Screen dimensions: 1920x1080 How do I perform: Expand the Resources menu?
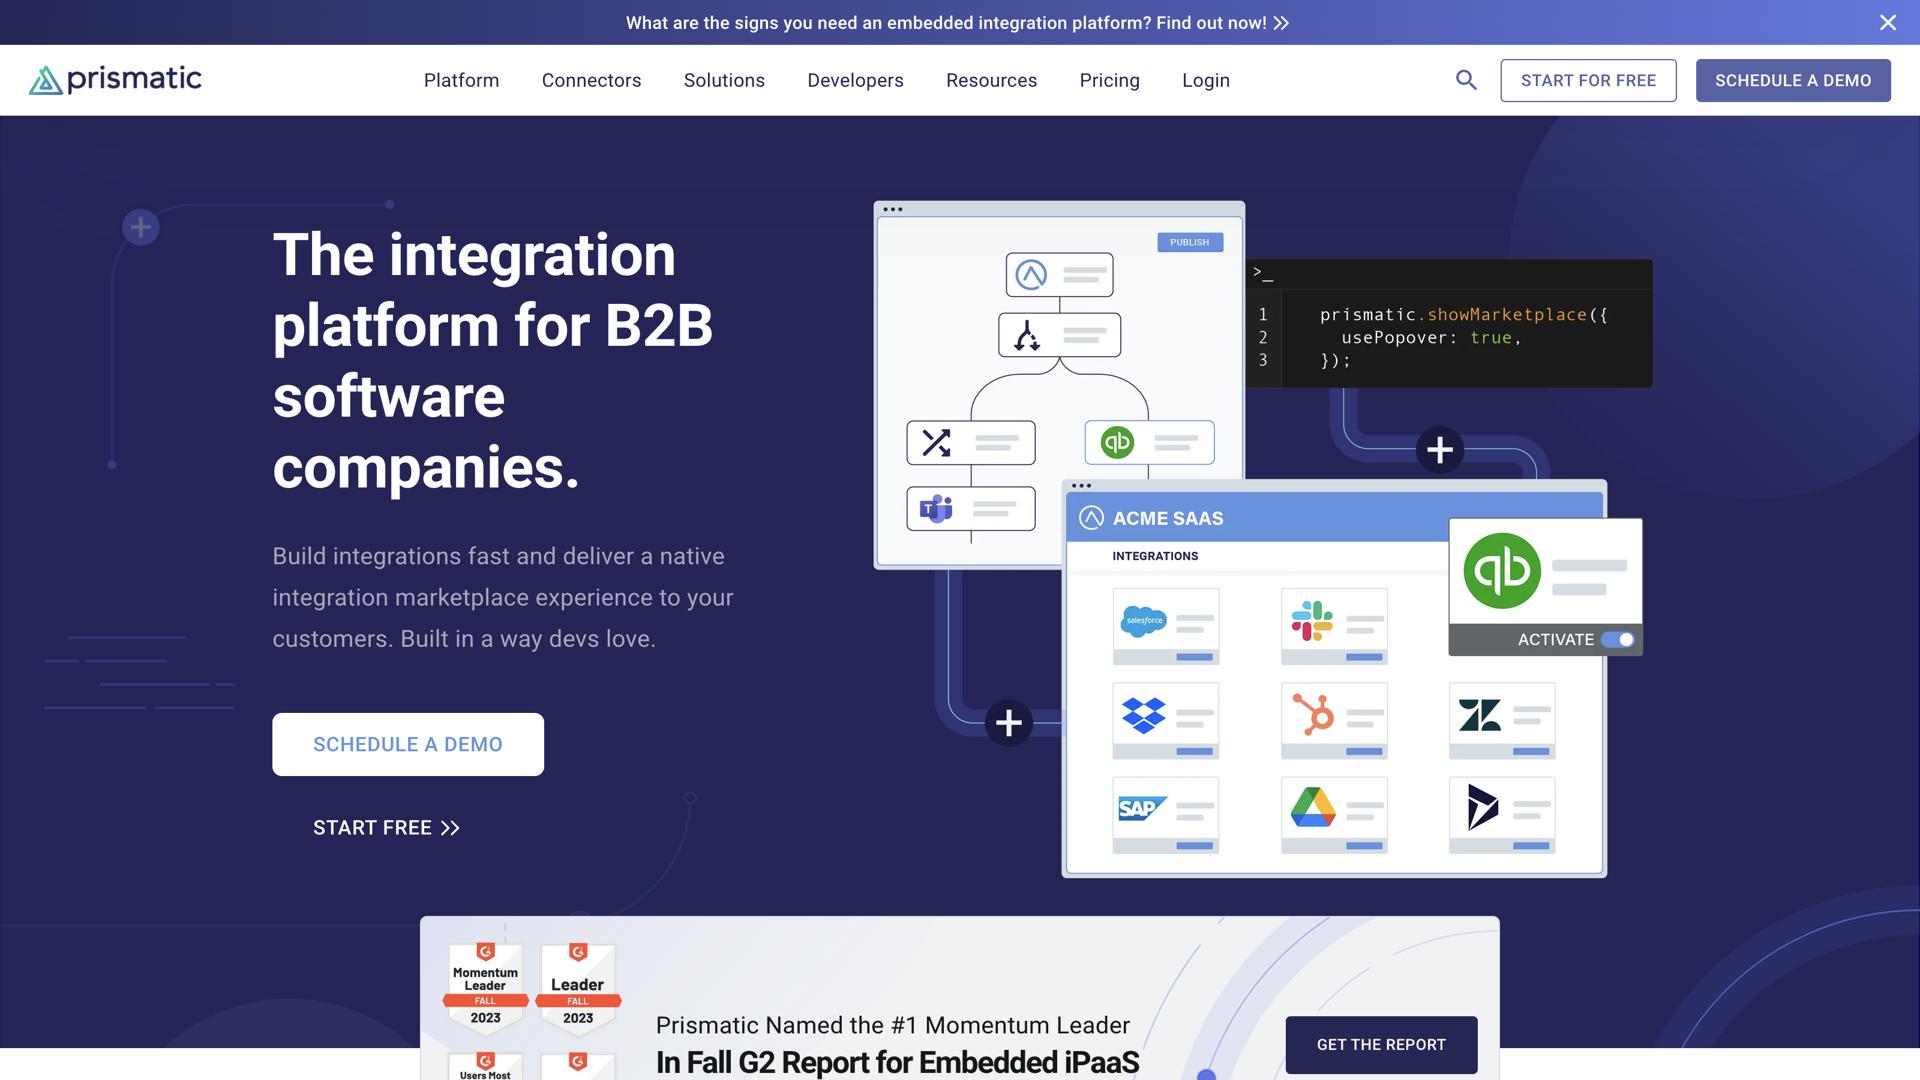coord(991,80)
